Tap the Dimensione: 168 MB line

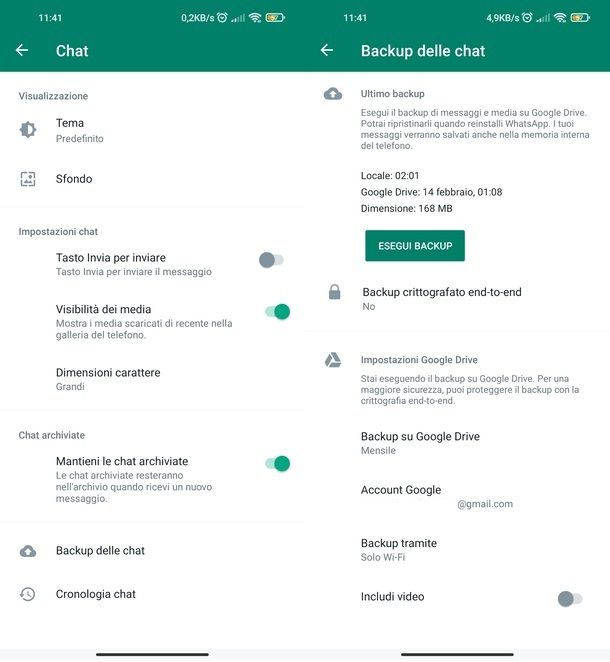click(x=406, y=209)
